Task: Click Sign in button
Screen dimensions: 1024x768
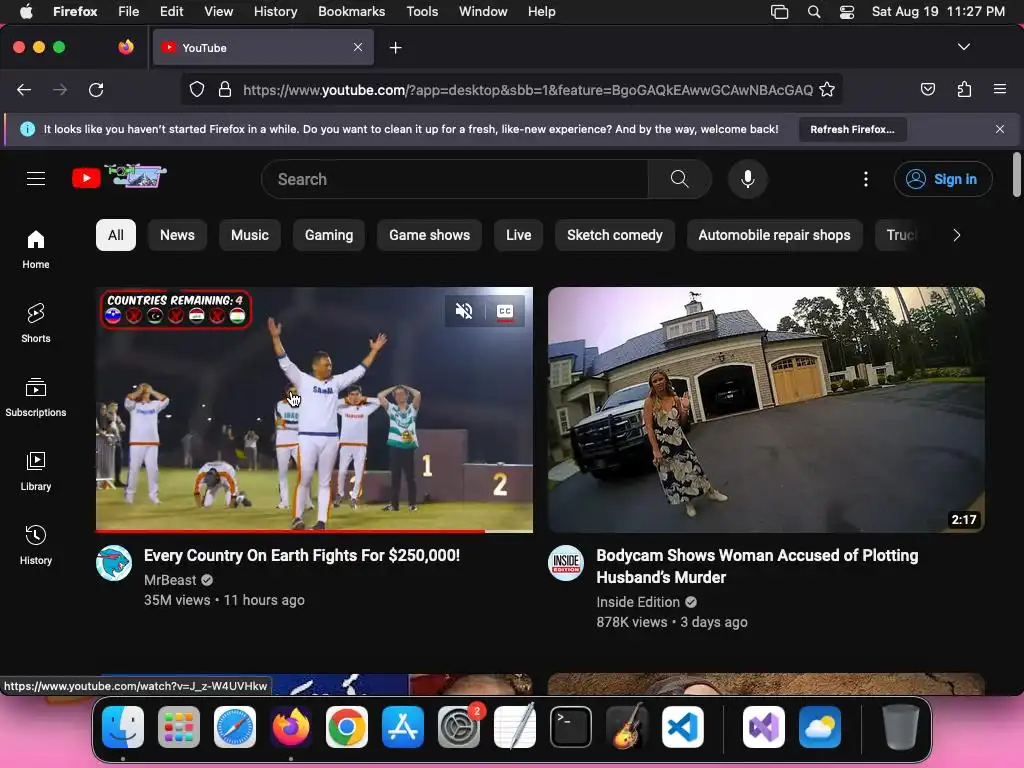Action: coord(943,179)
